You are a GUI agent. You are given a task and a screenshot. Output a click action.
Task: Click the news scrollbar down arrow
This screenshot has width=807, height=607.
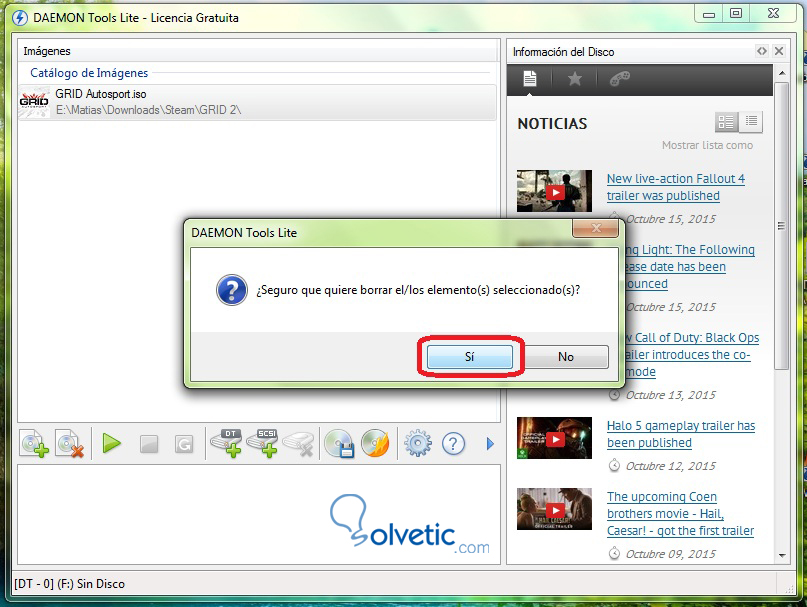point(782,556)
